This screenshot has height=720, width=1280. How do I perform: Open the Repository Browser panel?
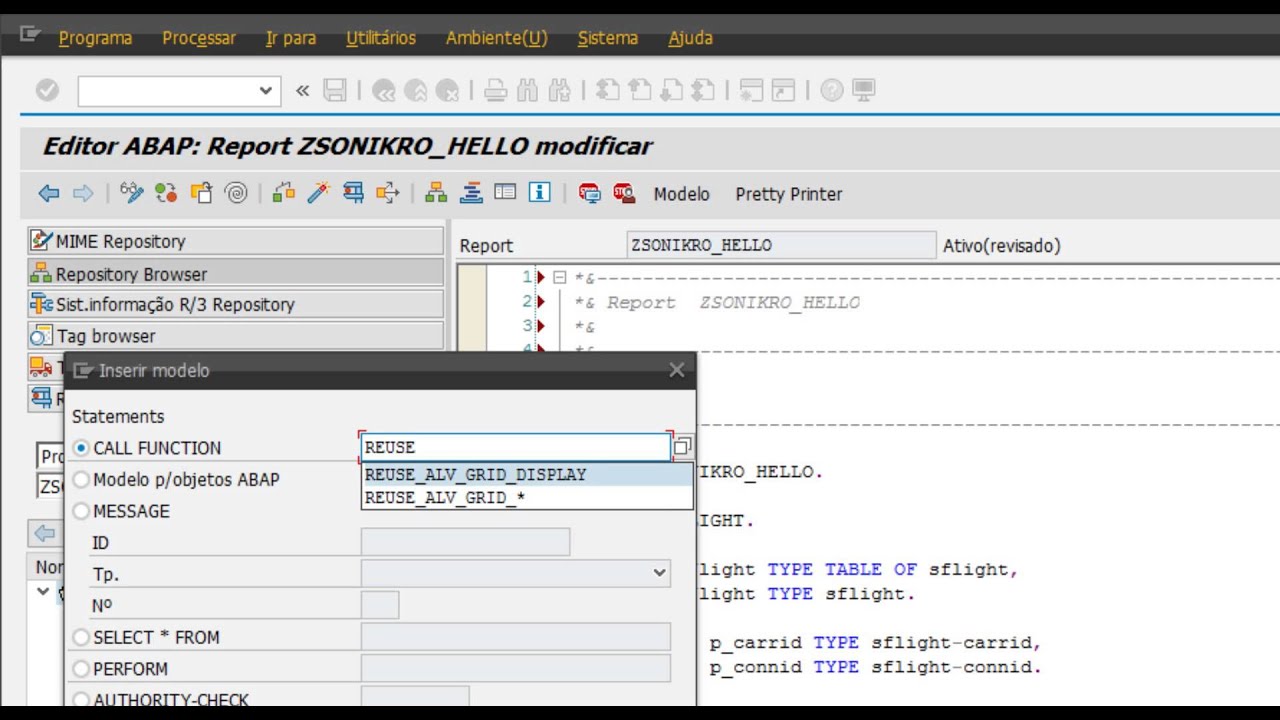(236, 273)
